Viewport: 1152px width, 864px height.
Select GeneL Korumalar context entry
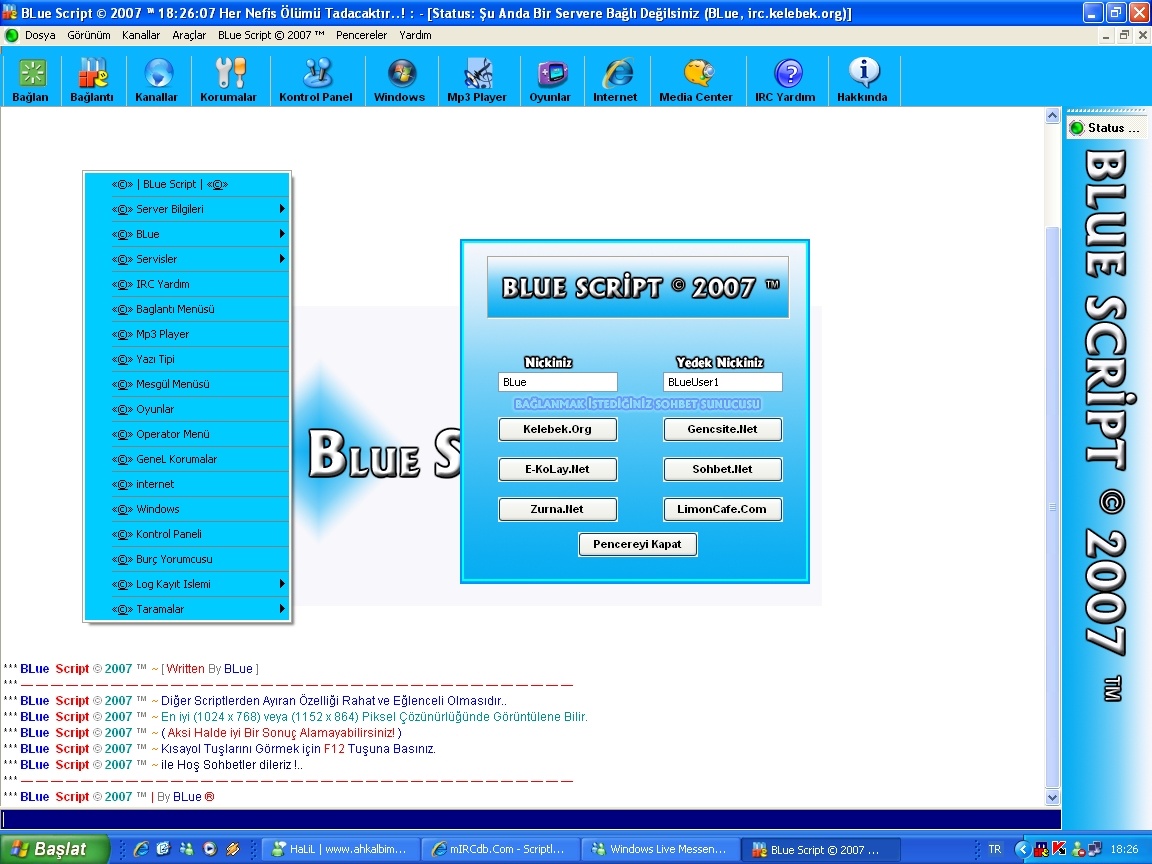point(187,459)
